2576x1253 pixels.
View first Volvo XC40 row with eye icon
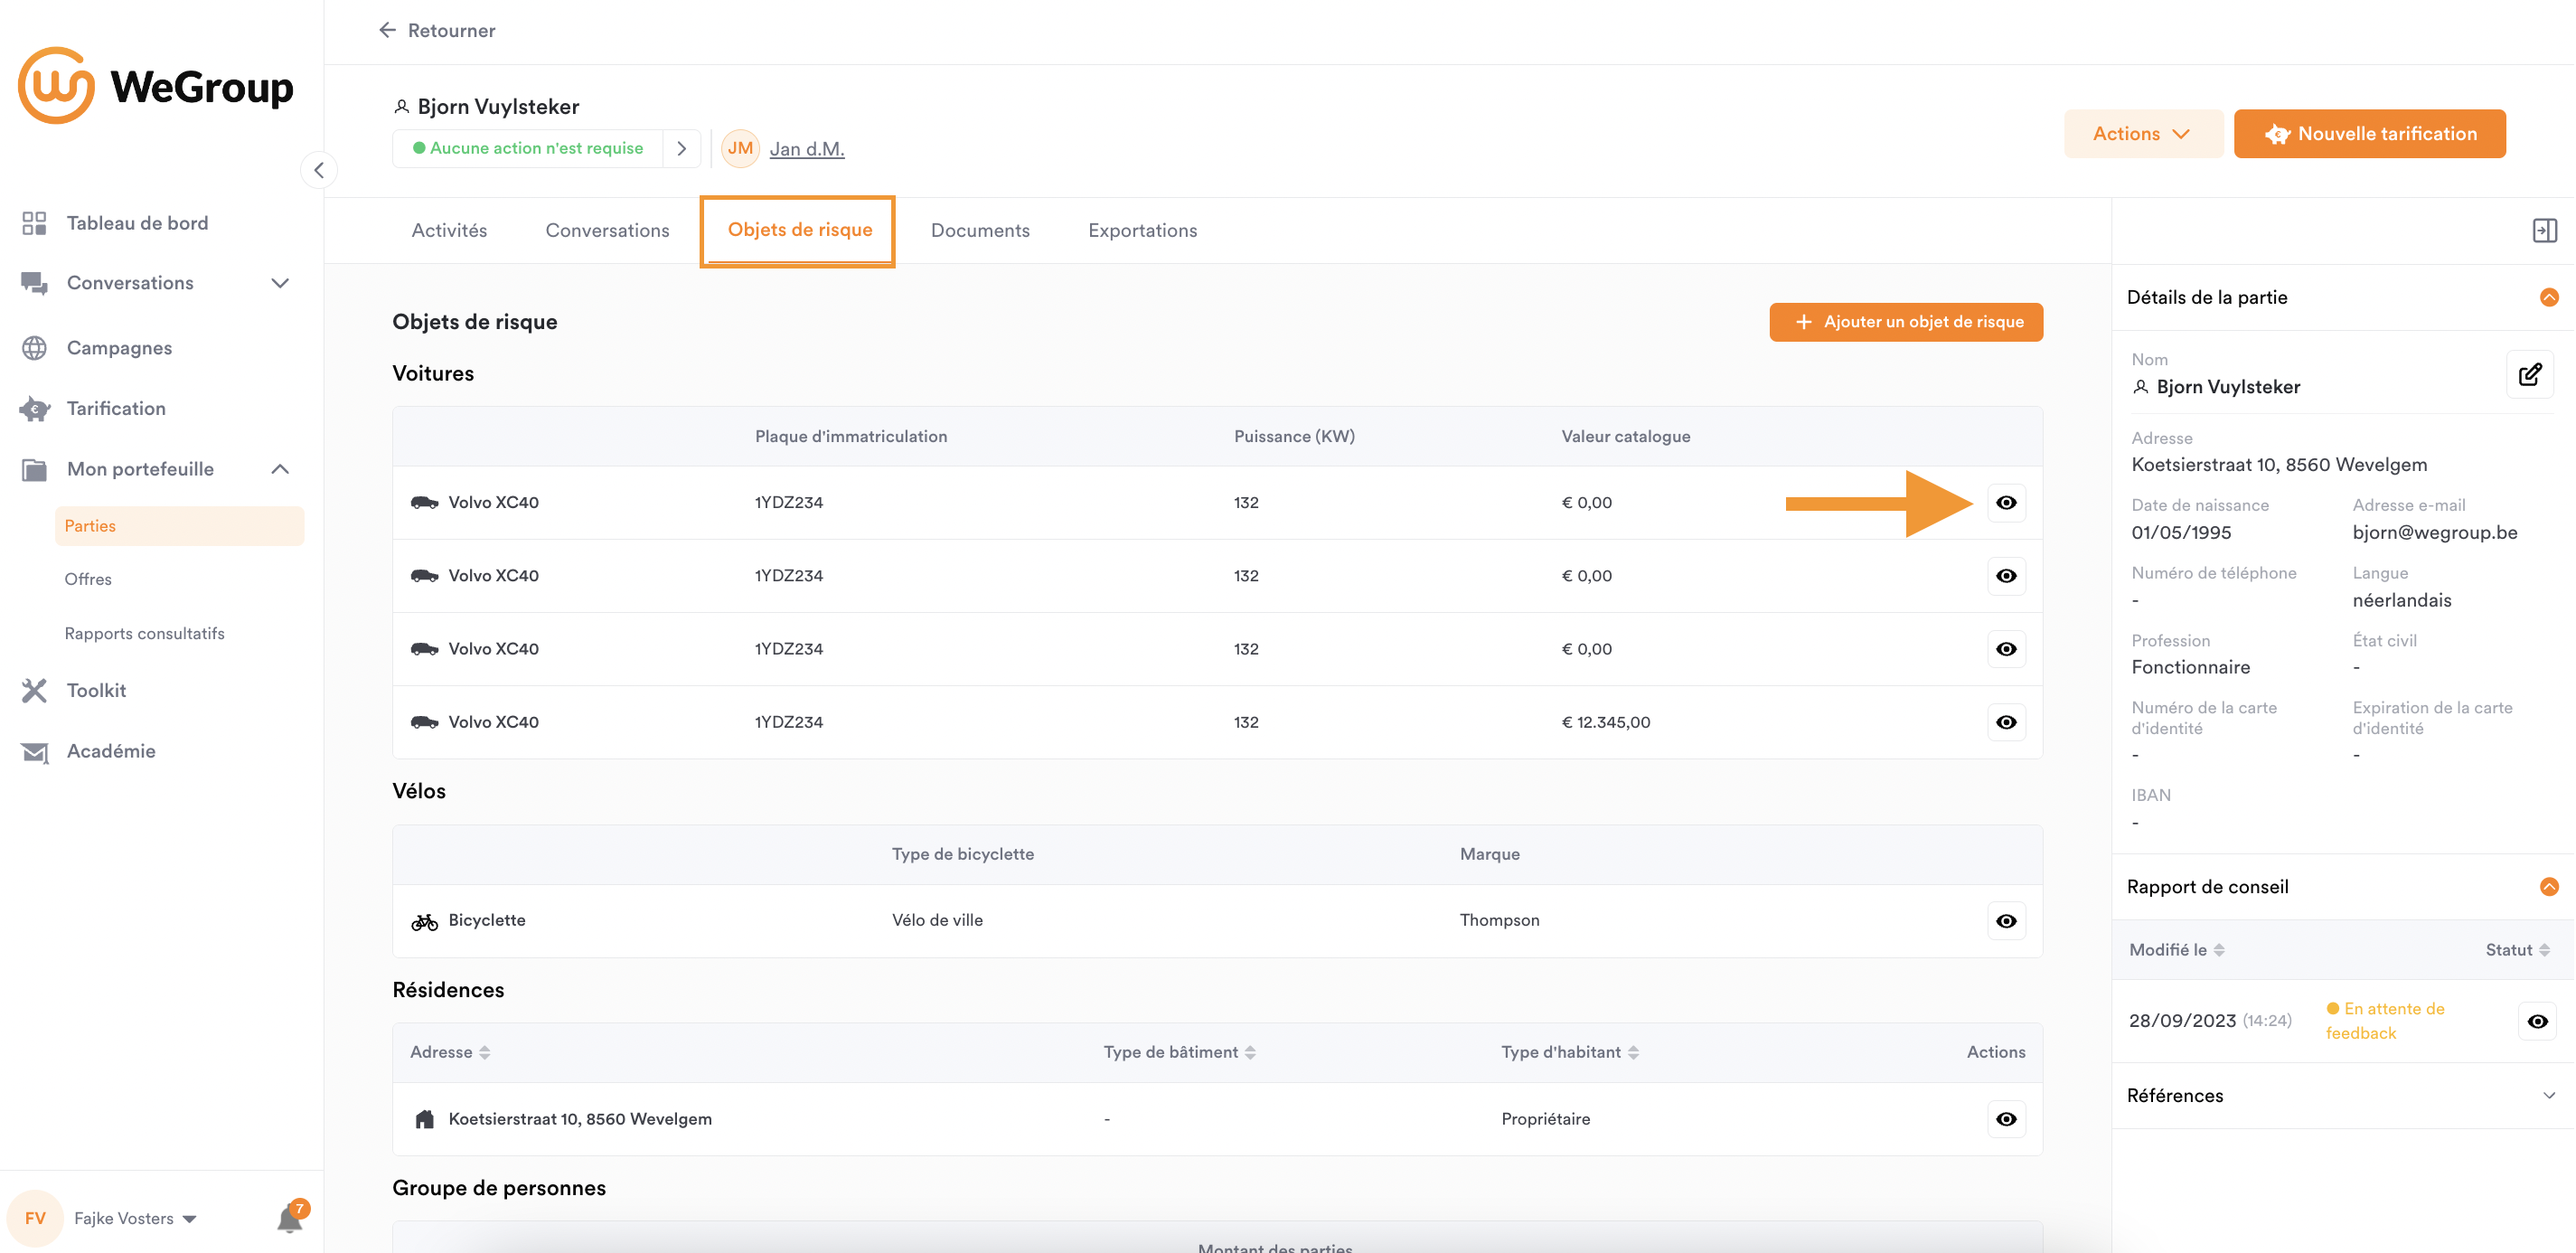pyautogui.click(x=2006, y=503)
